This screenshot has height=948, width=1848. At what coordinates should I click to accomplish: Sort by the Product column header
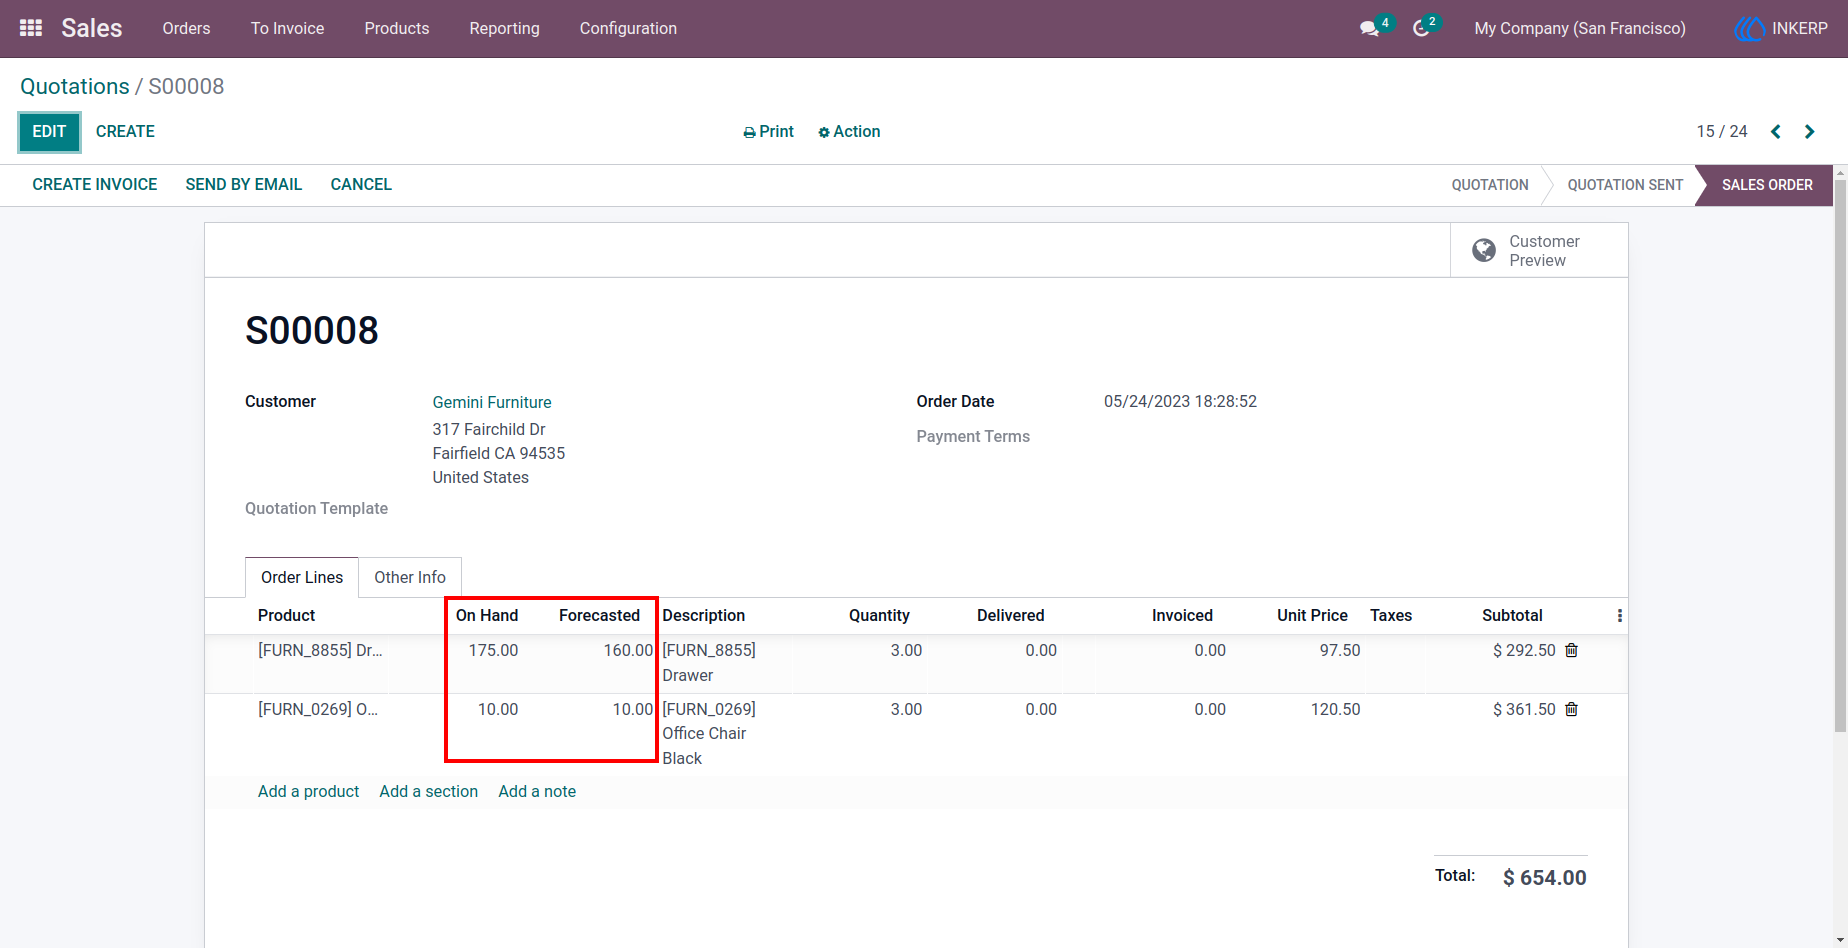tap(287, 616)
